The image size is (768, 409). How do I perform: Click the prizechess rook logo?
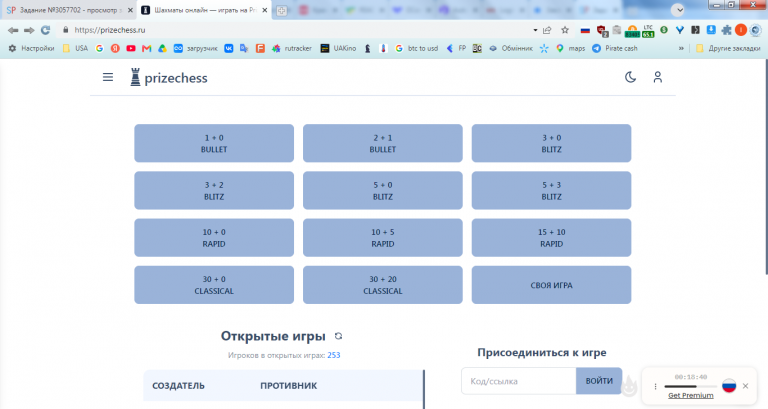click(135, 77)
